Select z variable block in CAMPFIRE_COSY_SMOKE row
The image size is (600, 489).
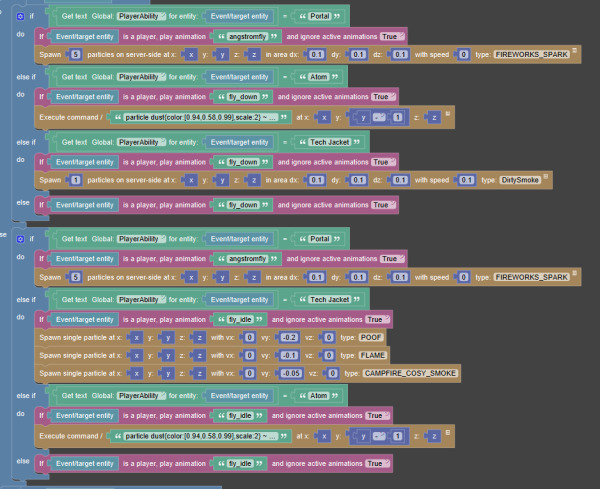pos(199,373)
